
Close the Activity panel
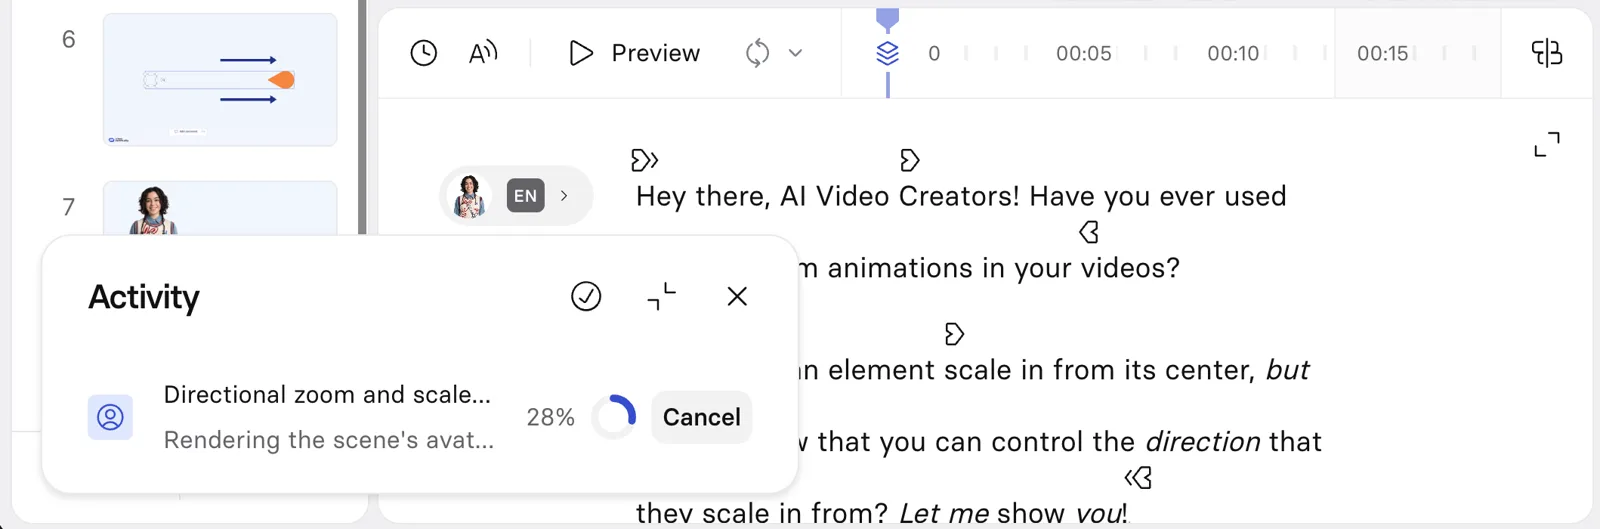click(x=737, y=296)
